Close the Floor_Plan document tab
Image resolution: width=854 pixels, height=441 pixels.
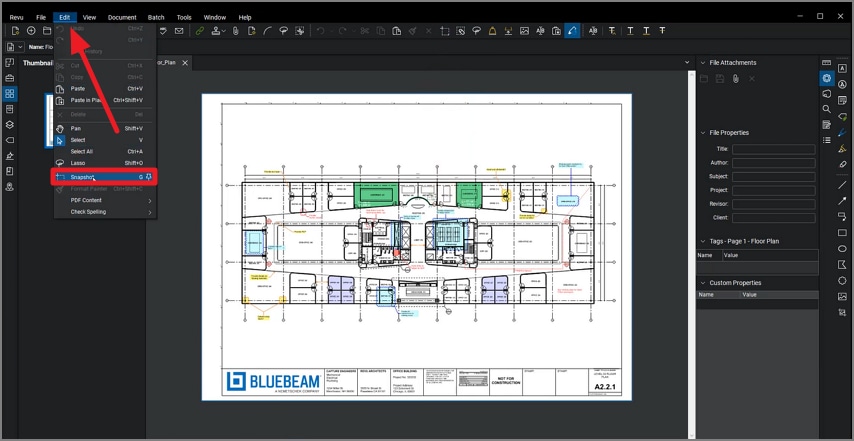pos(185,63)
